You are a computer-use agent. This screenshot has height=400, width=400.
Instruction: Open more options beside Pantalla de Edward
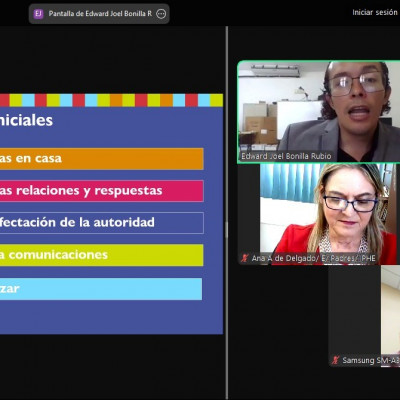tap(161, 14)
